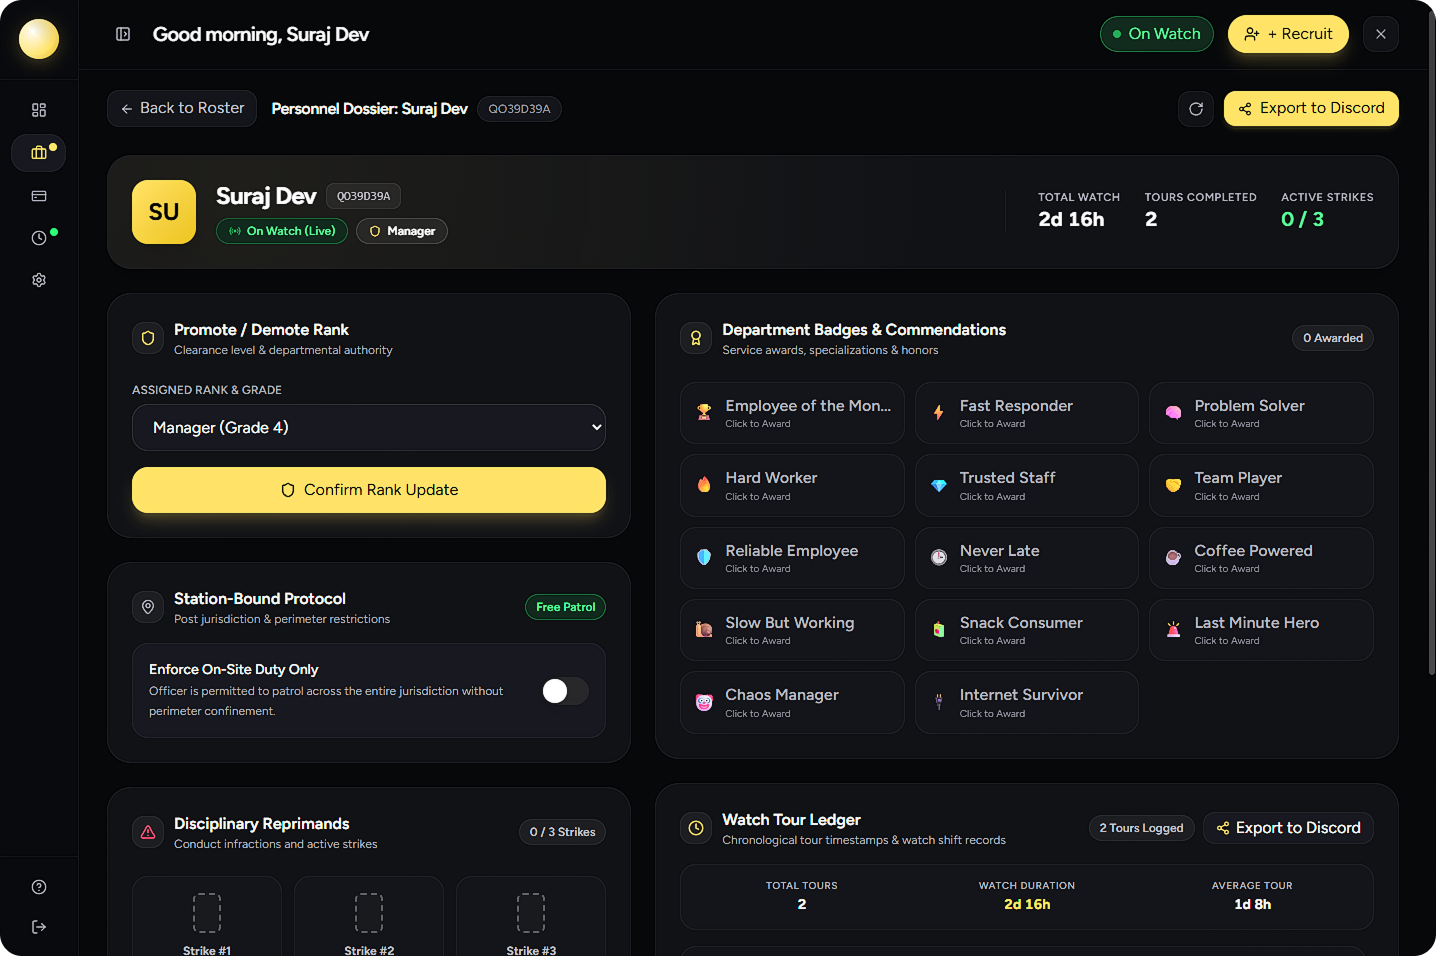Click the yellow sun logo
The height and width of the screenshot is (956, 1436).
click(39, 39)
